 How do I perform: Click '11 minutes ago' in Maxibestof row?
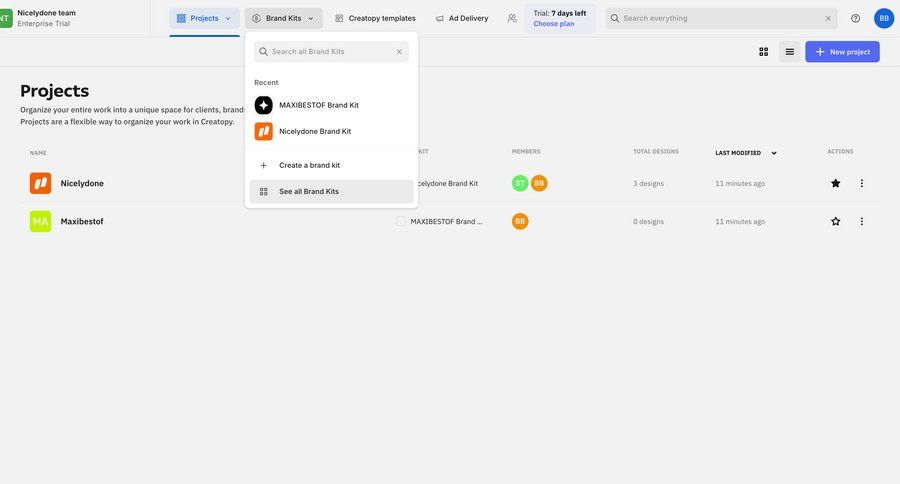[x=740, y=222]
